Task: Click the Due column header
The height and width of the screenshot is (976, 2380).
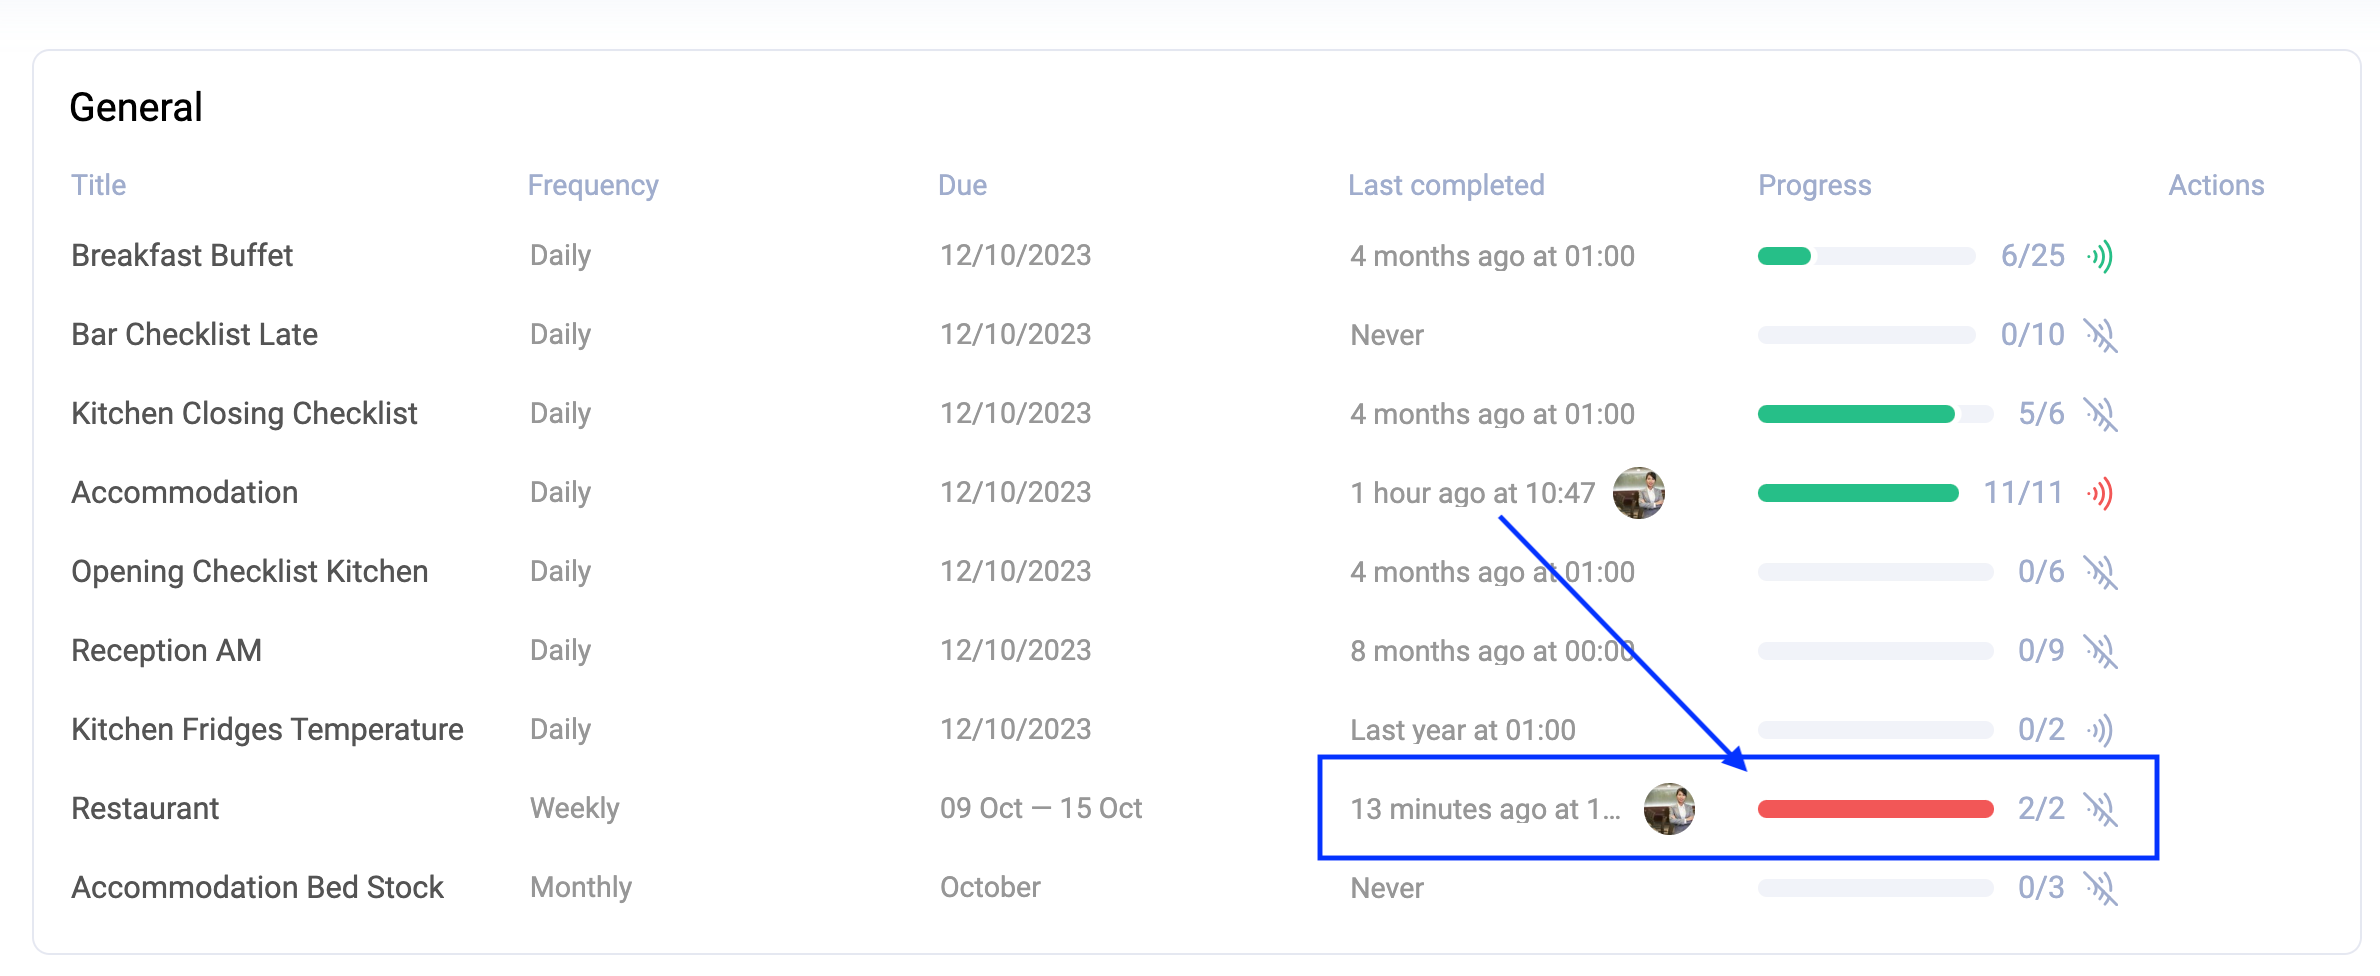Action: 962,184
